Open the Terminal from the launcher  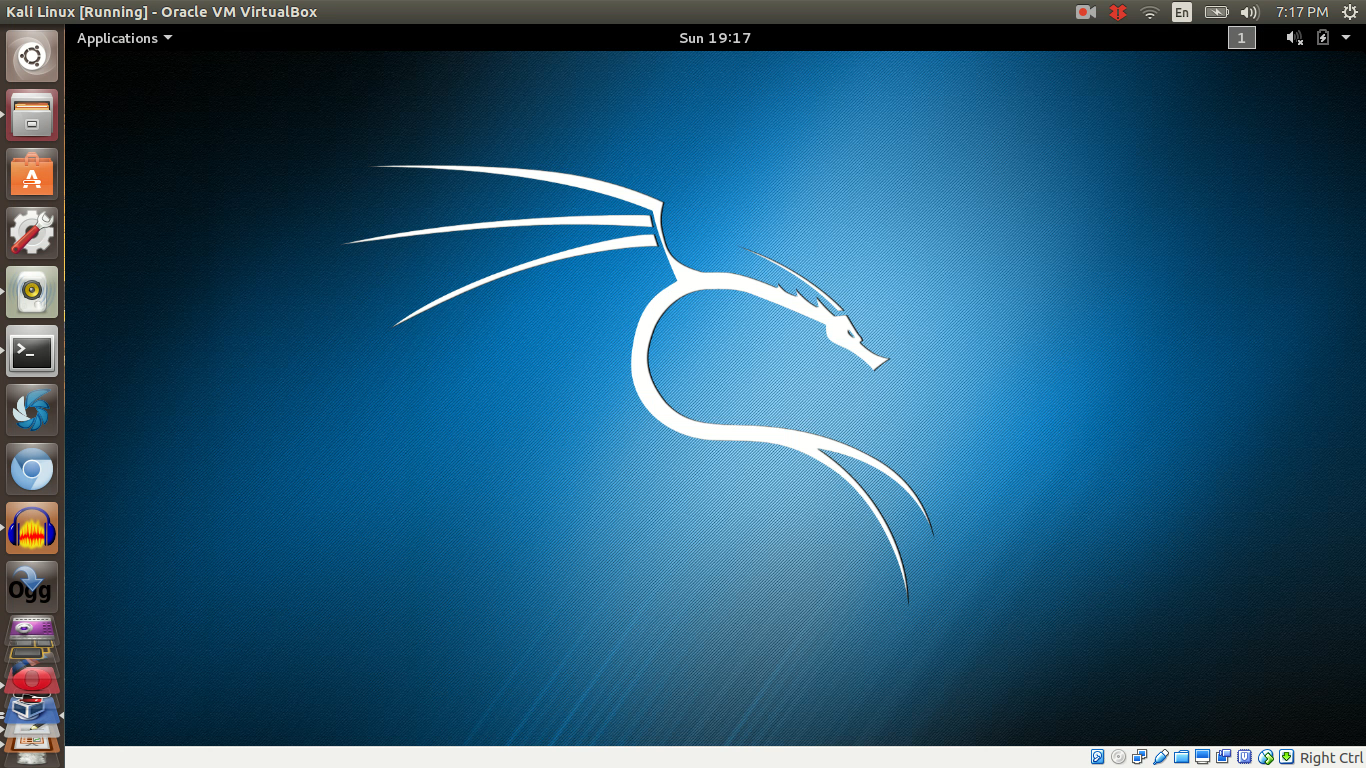[x=32, y=351]
